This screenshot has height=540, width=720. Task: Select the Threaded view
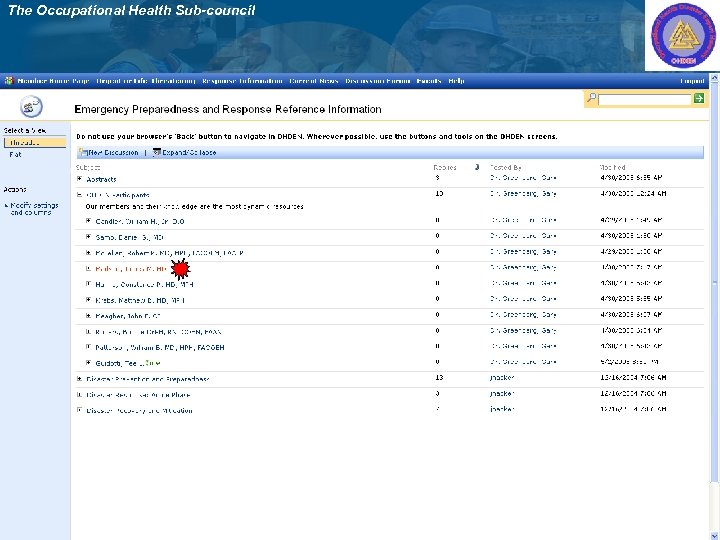click(x=35, y=142)
